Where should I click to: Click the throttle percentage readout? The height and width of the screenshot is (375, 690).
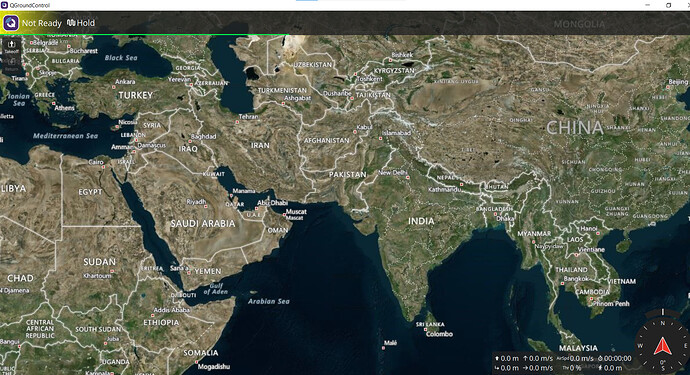[x=572, y=368]
